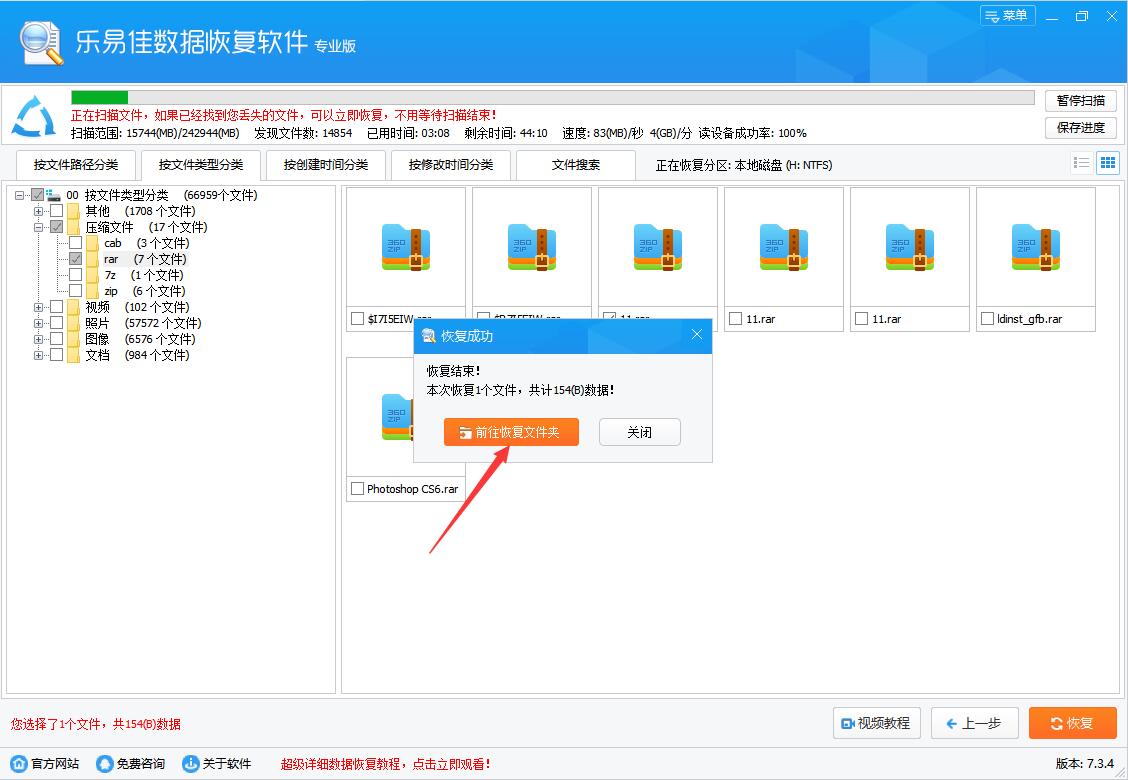Open the 菜单 menu button
This screenshot has height=780, width=1128.
pos(1008,16)
